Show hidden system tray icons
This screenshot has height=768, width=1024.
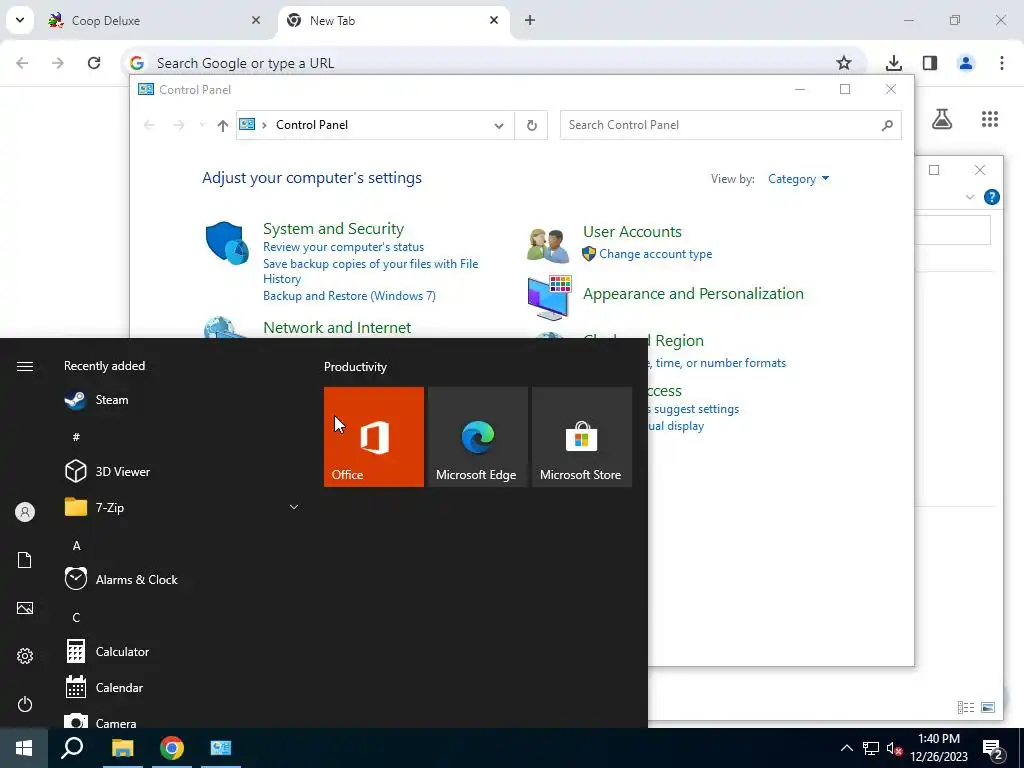[x=846, y=748]
